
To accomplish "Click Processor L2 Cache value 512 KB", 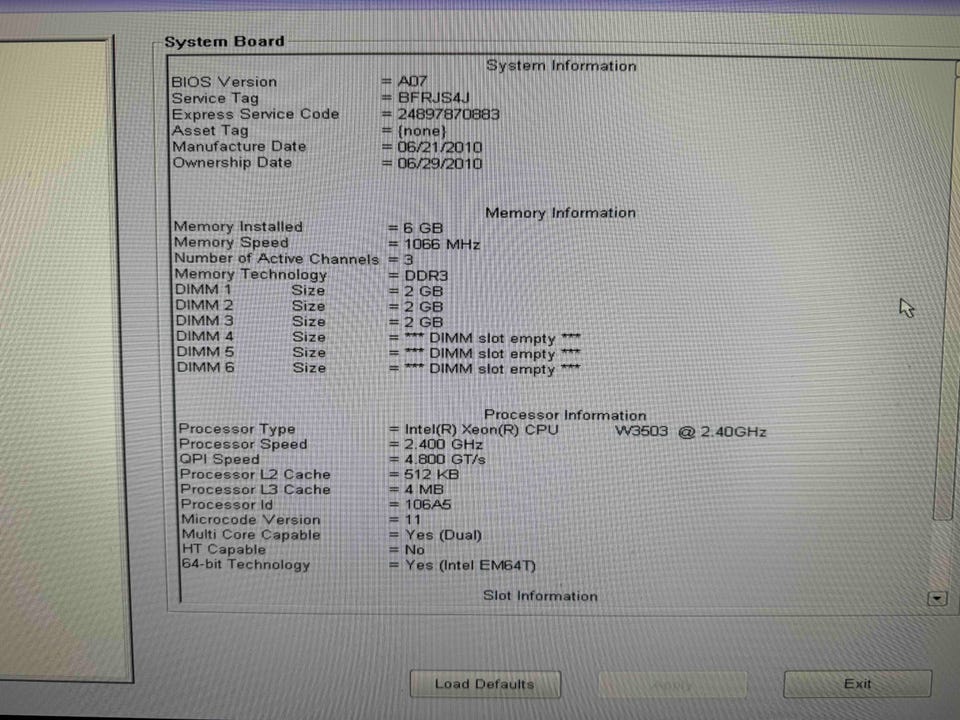I will 432,474.
